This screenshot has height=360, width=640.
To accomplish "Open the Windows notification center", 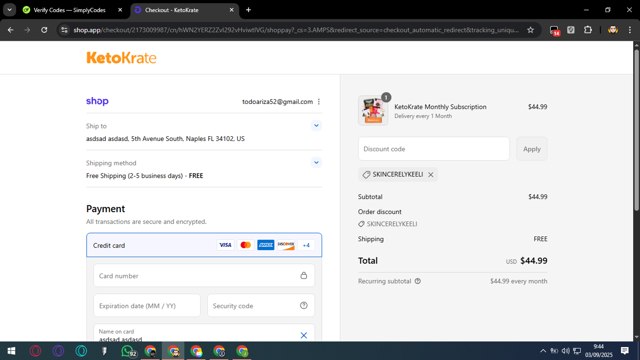I will (x=624, y=351).
